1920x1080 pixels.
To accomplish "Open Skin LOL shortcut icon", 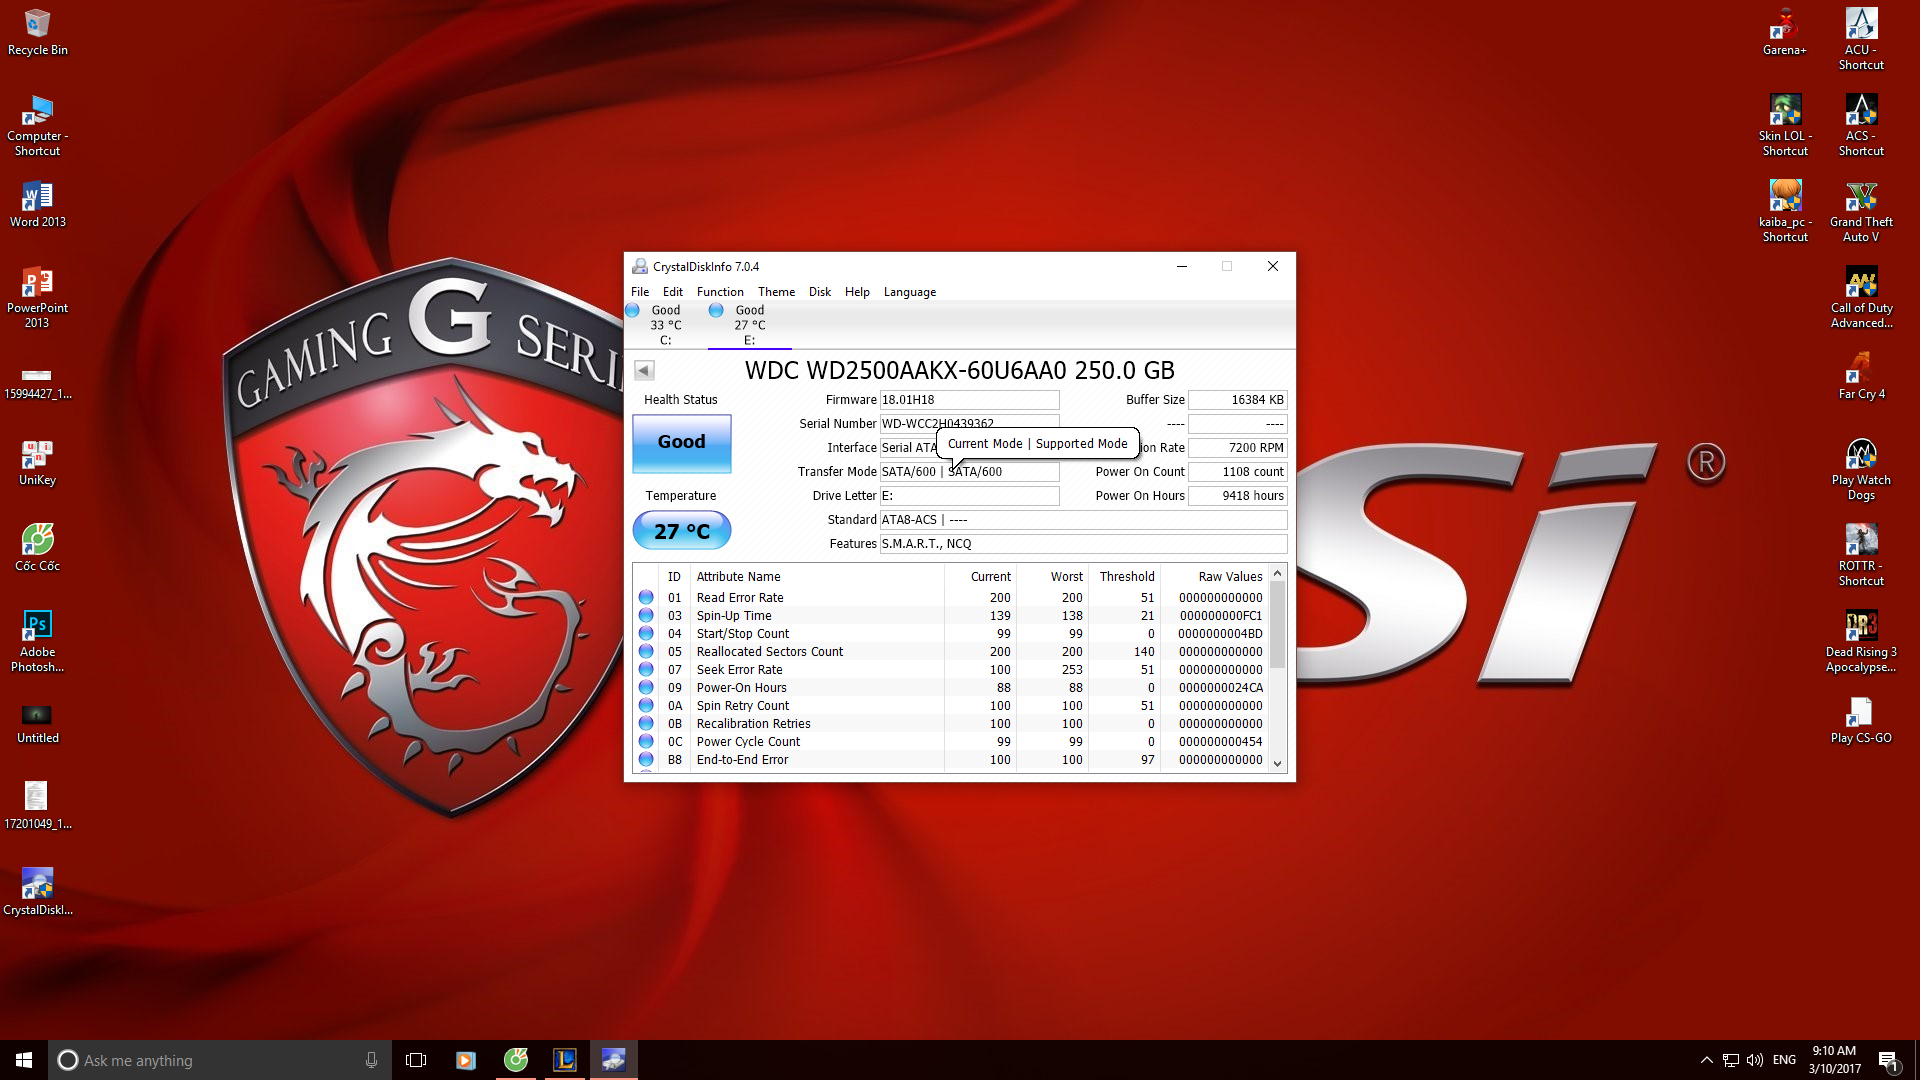I will (1784, 126).
